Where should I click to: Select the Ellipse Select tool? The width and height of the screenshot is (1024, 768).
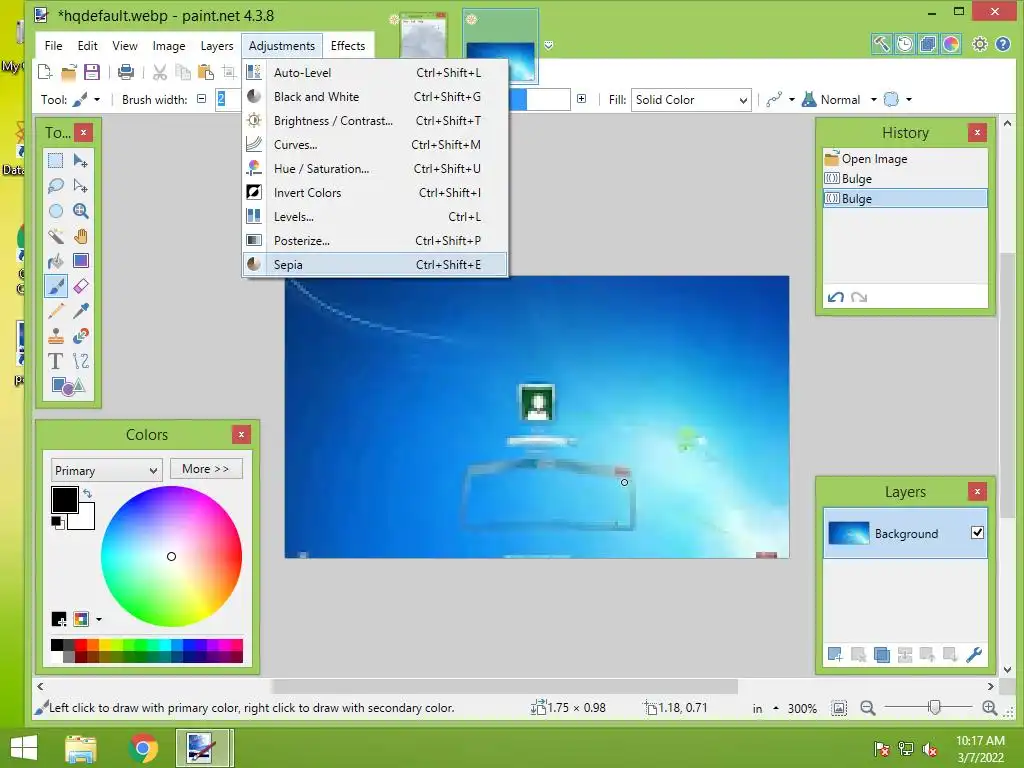(x=56, y=211)
